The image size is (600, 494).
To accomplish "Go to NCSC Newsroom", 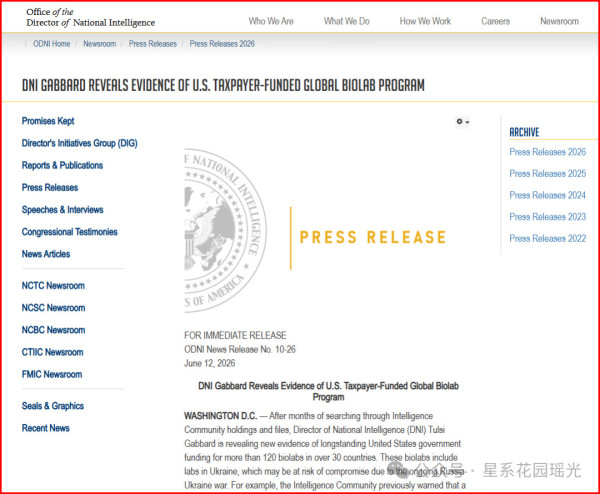I will point(53,308).
